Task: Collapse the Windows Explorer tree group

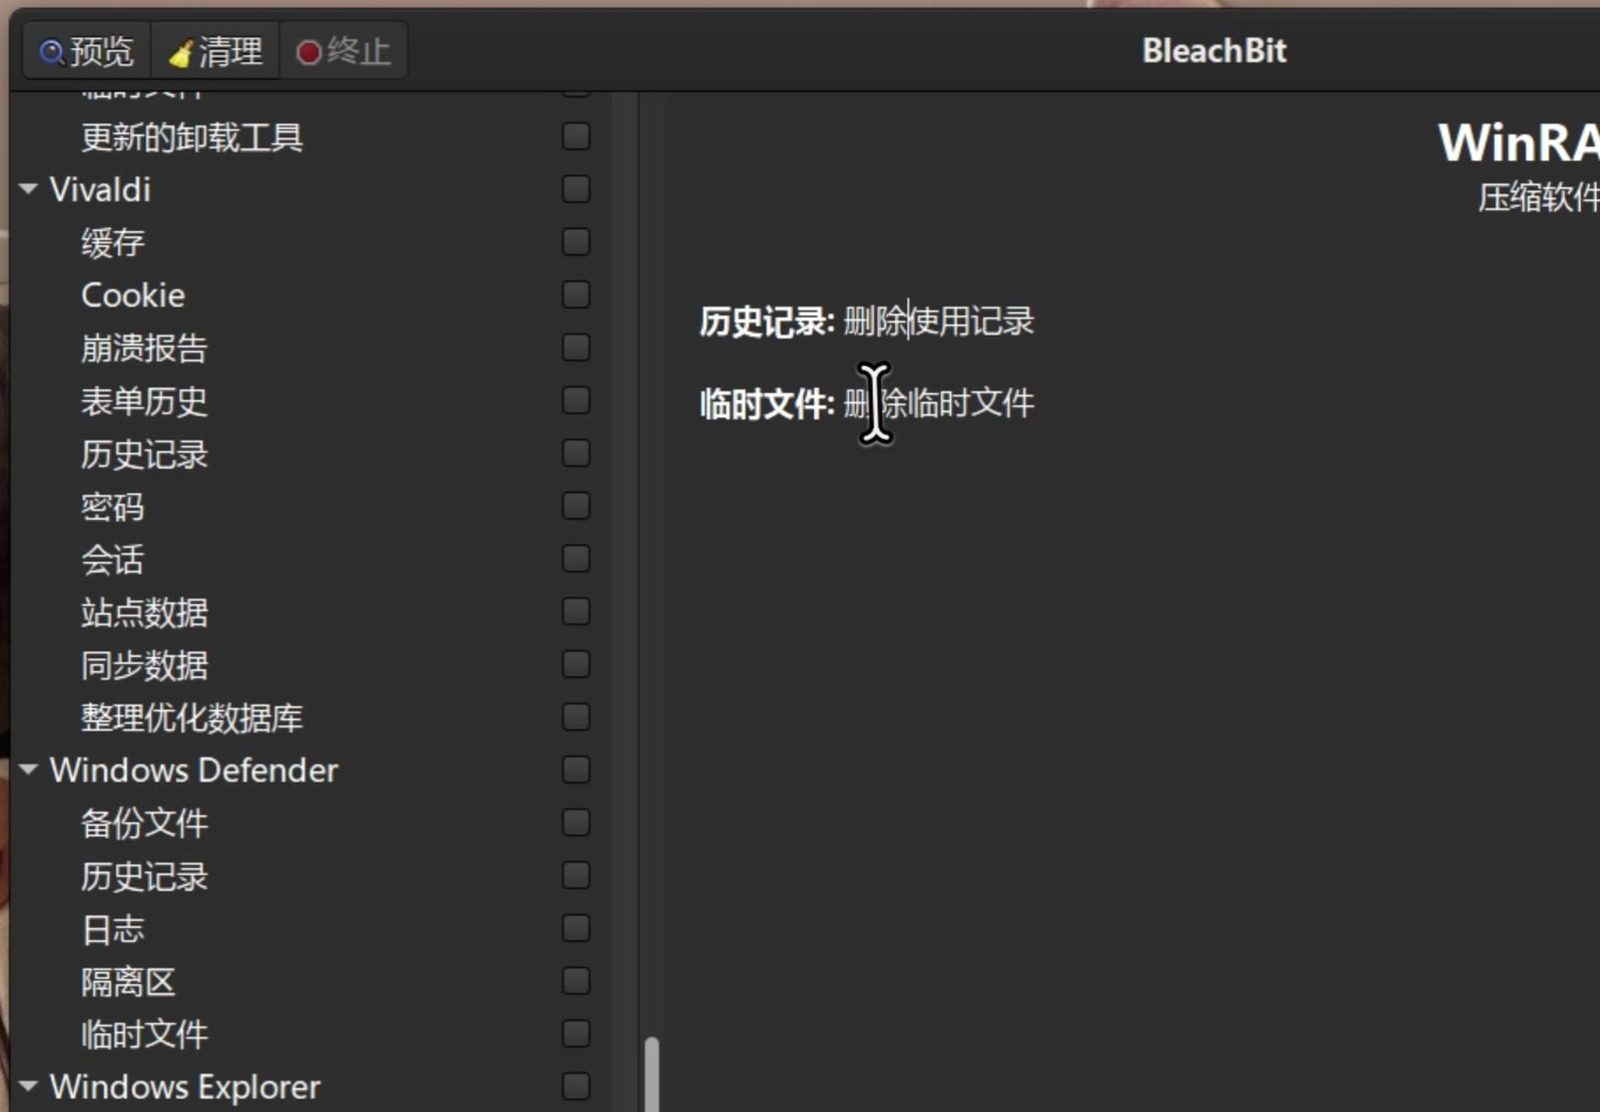Action: click(28, 1085)
